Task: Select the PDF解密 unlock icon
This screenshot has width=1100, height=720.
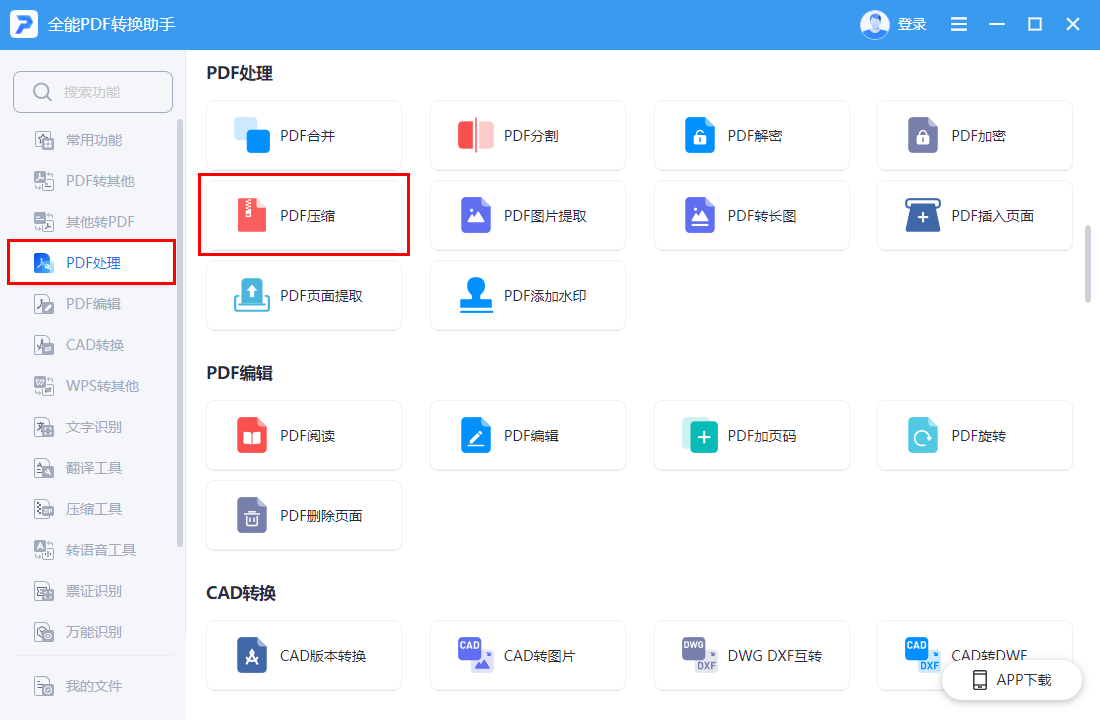Action: (x=700, y=135)
